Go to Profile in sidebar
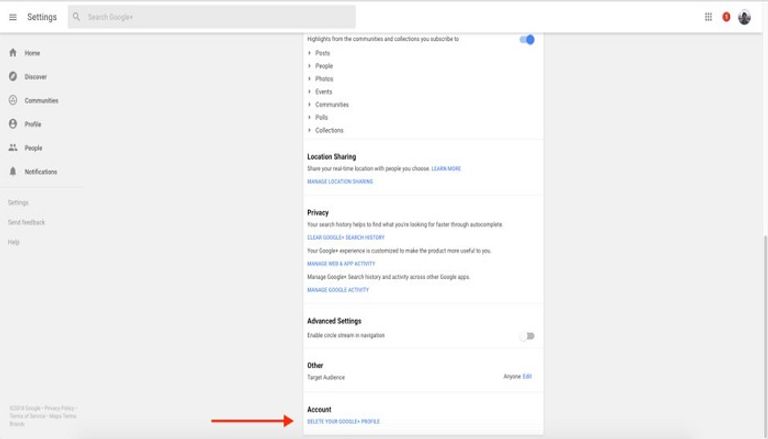This screenshot has width=768, height=439. click(x=33, y=124)
